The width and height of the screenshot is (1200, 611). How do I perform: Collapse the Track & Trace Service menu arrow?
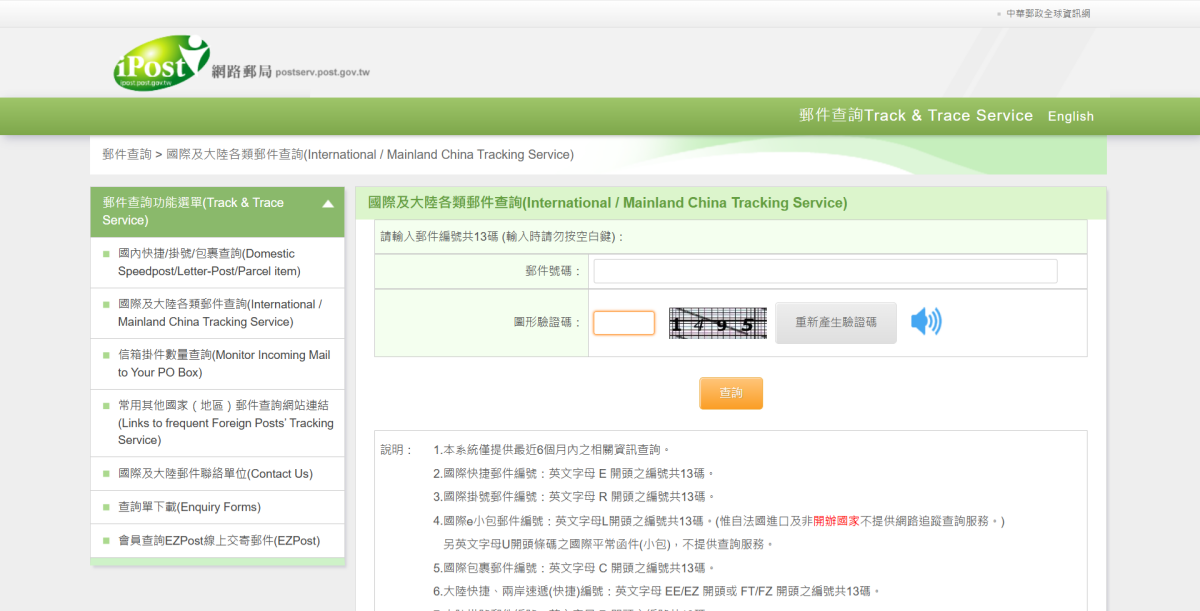coord(327,204)
